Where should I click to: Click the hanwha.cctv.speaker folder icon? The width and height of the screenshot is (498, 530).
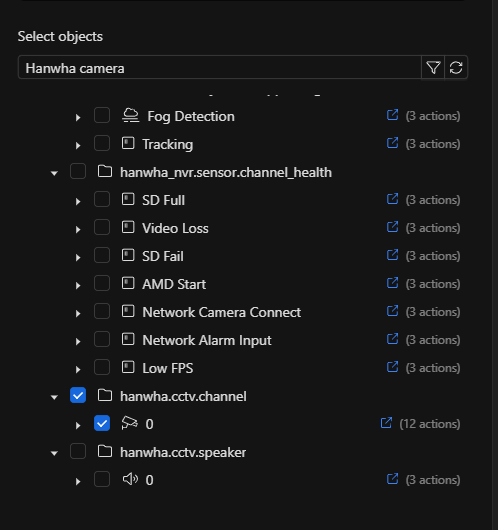(x=105, y=451)
